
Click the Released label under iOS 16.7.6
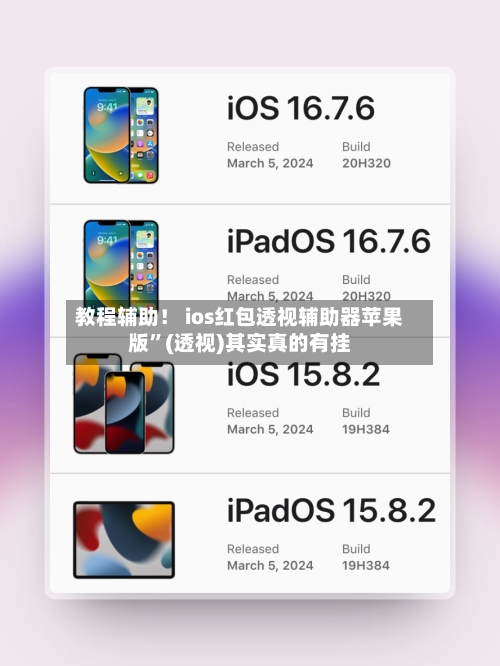click(x=253, y=147)
